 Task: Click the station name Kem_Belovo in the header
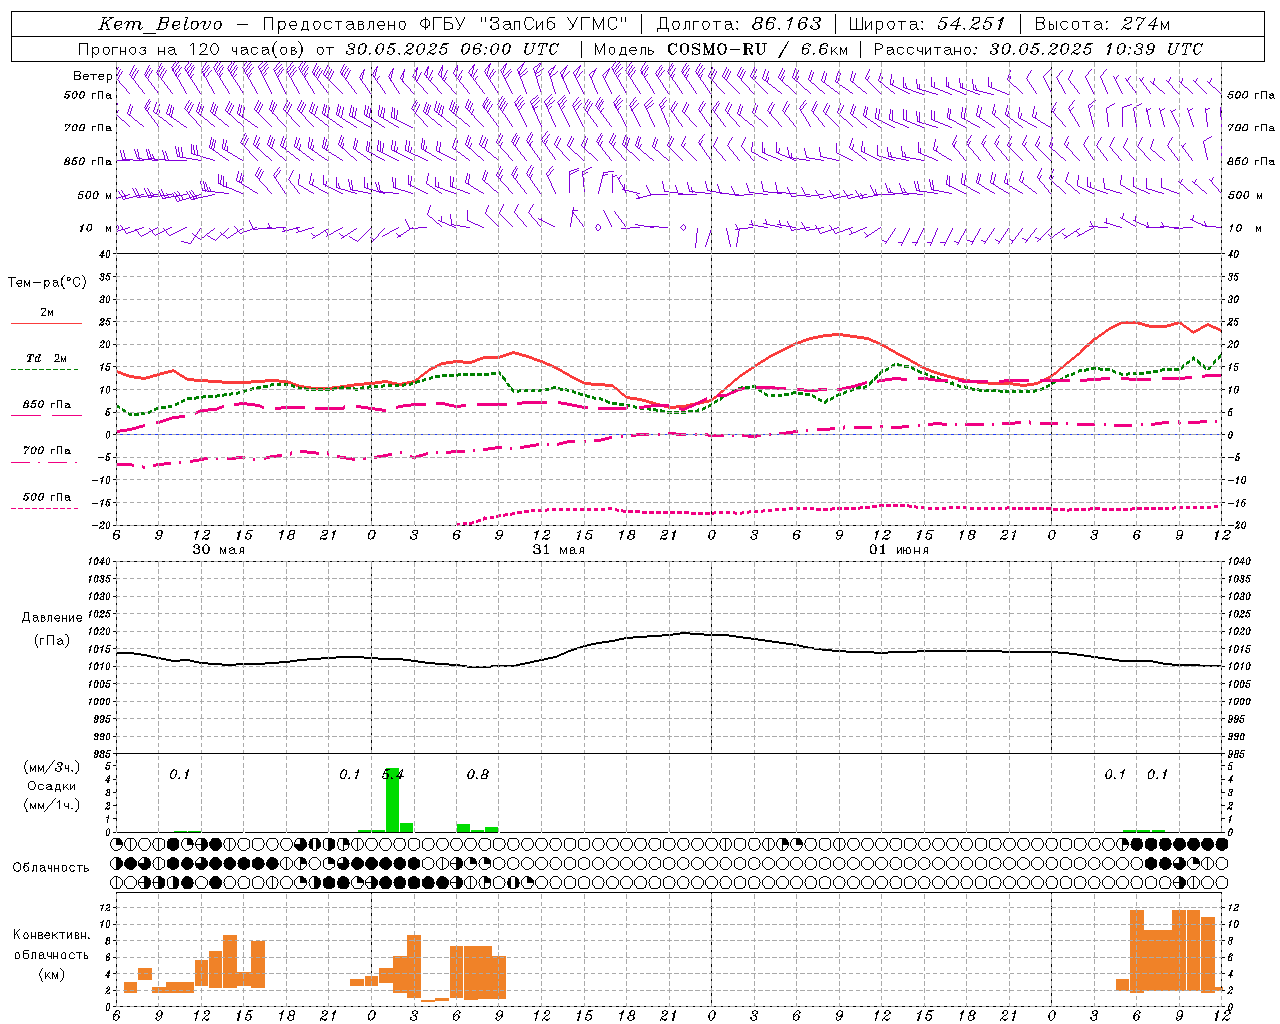click(160, 24)
